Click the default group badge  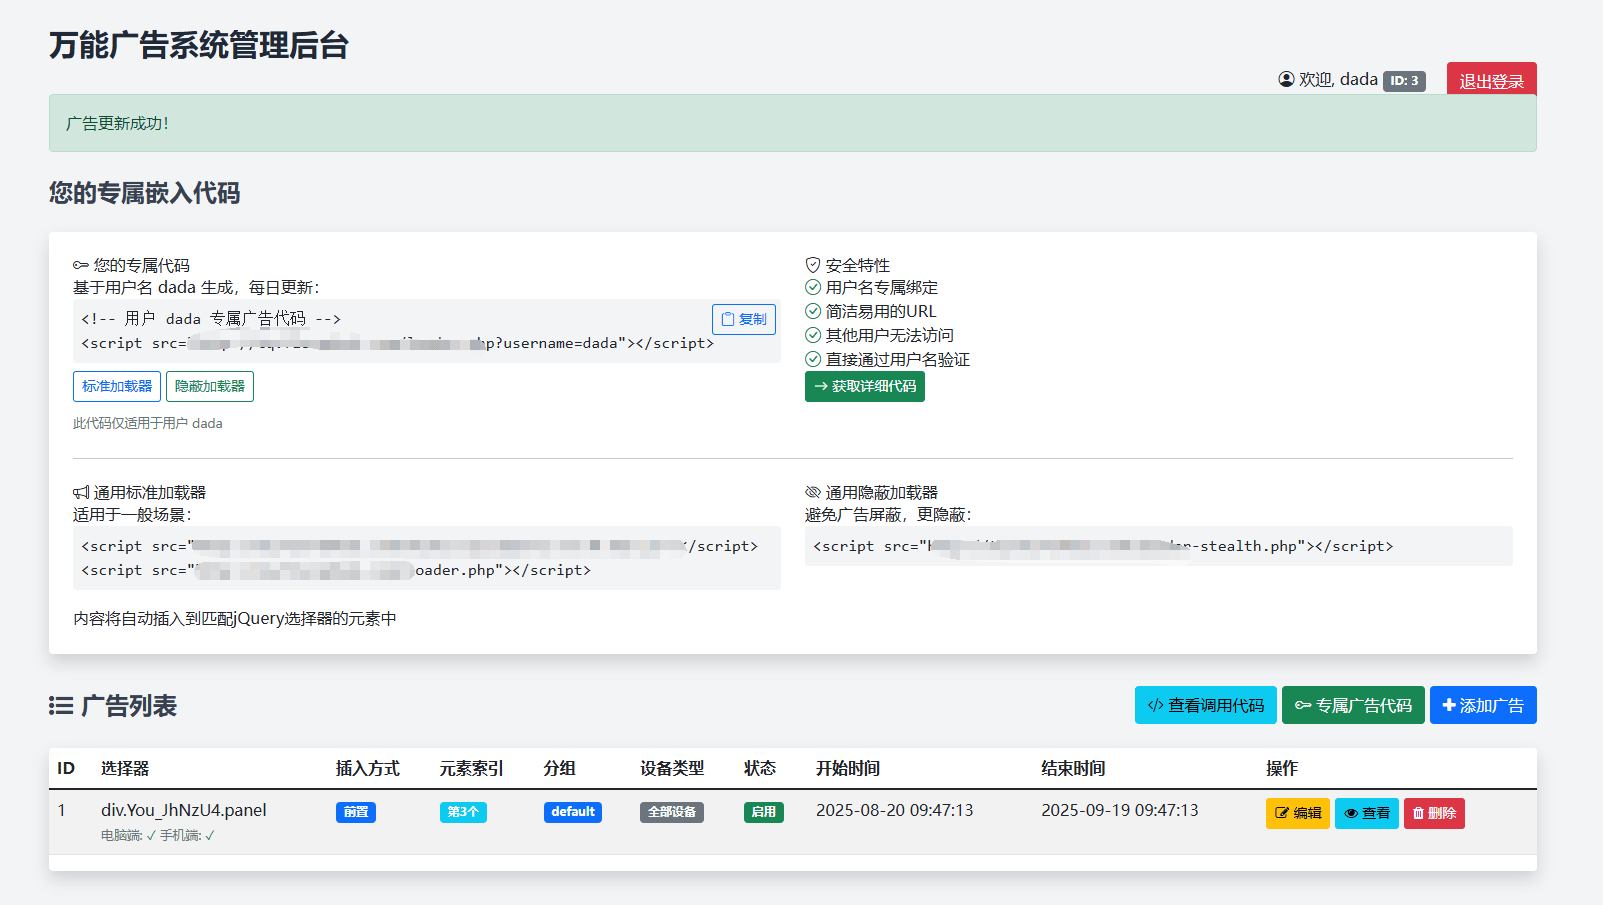click(573, 812)
